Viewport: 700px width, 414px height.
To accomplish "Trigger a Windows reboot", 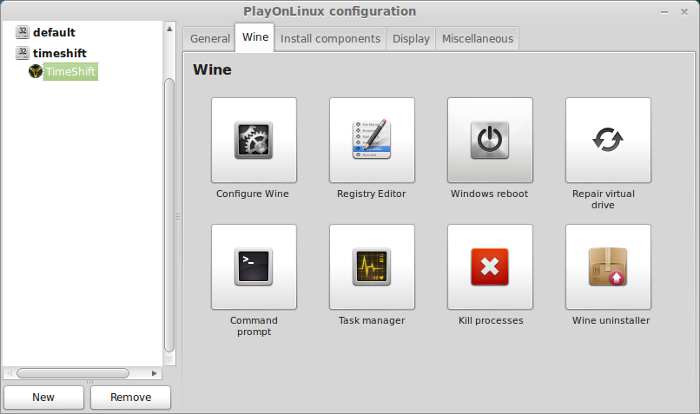I will (490, 140).
